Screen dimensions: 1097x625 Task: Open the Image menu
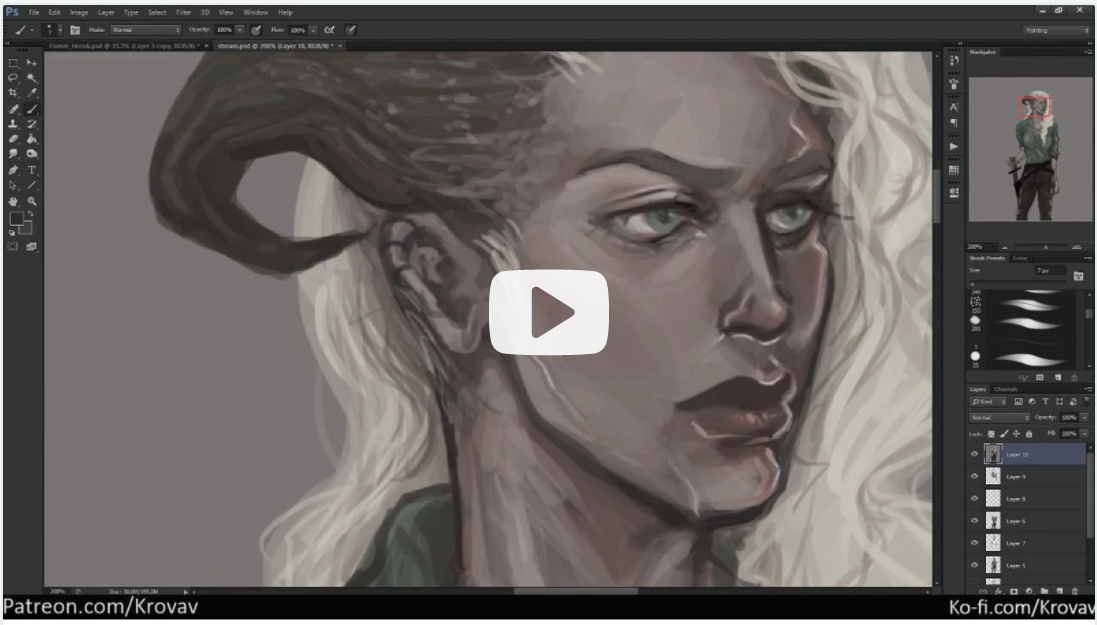click(79, 13)
